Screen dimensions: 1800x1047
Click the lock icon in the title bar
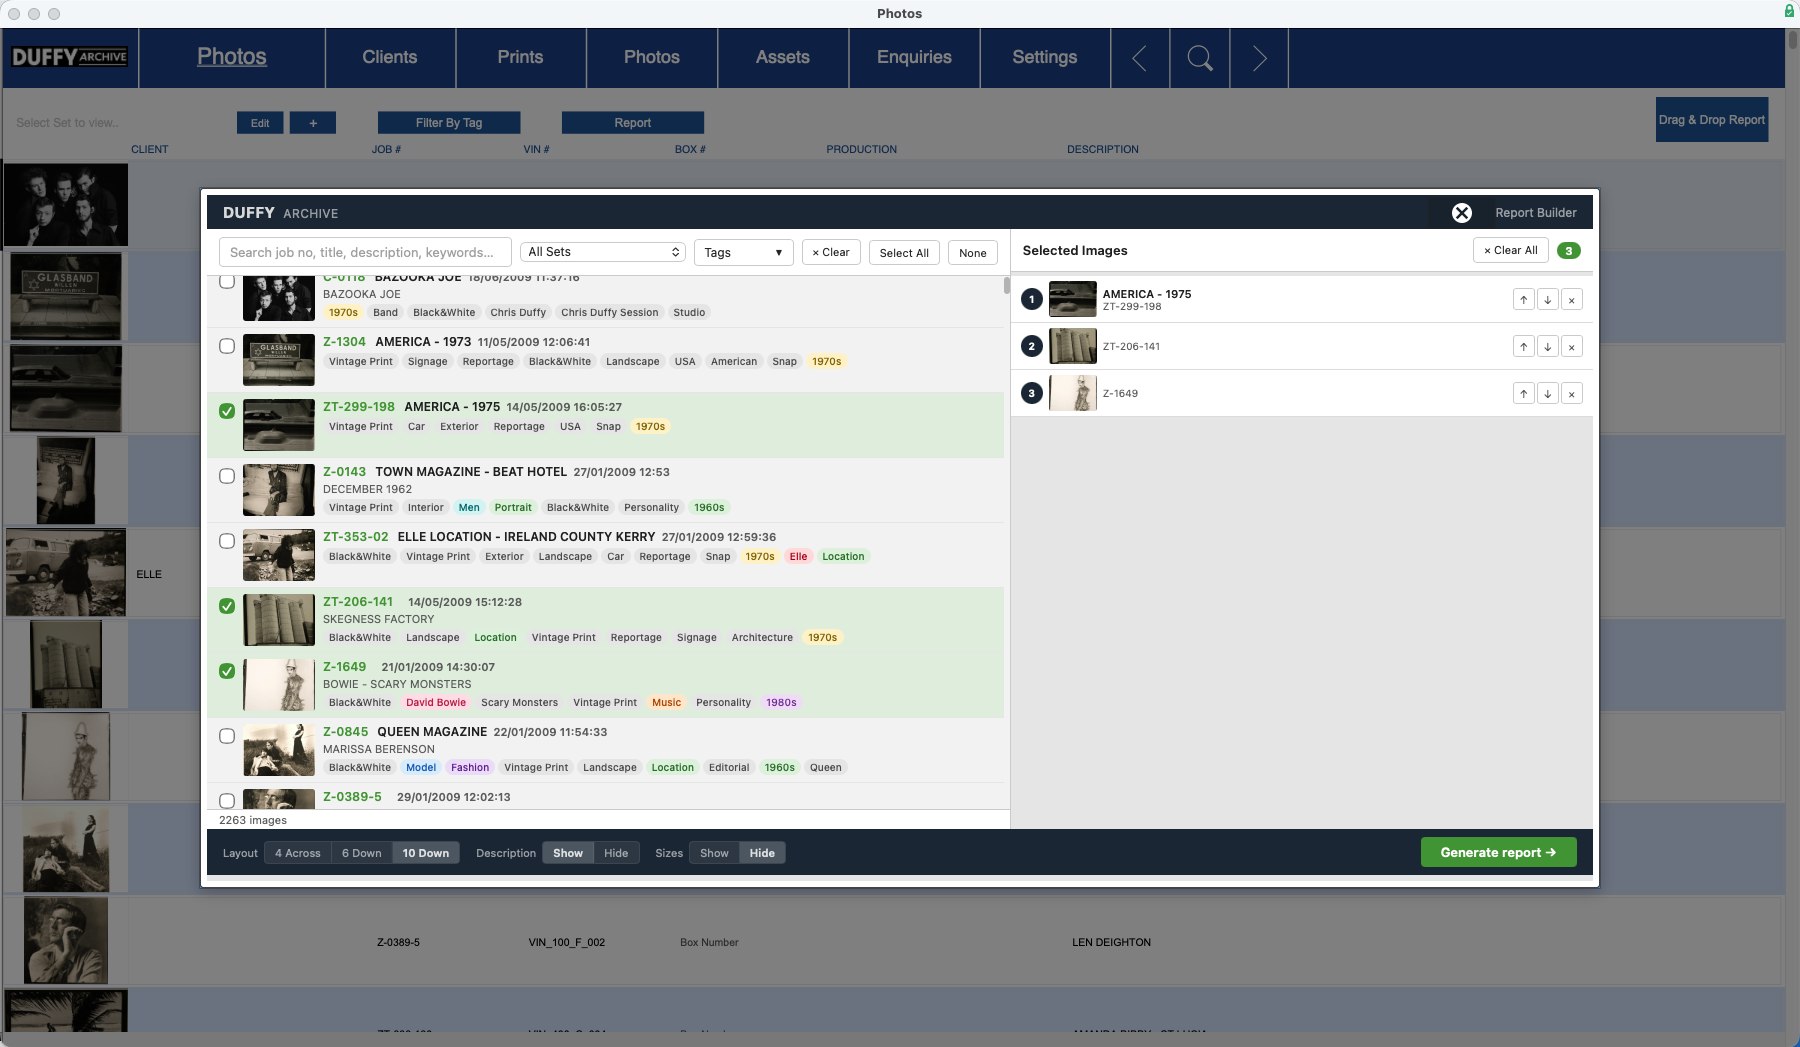1789,11
